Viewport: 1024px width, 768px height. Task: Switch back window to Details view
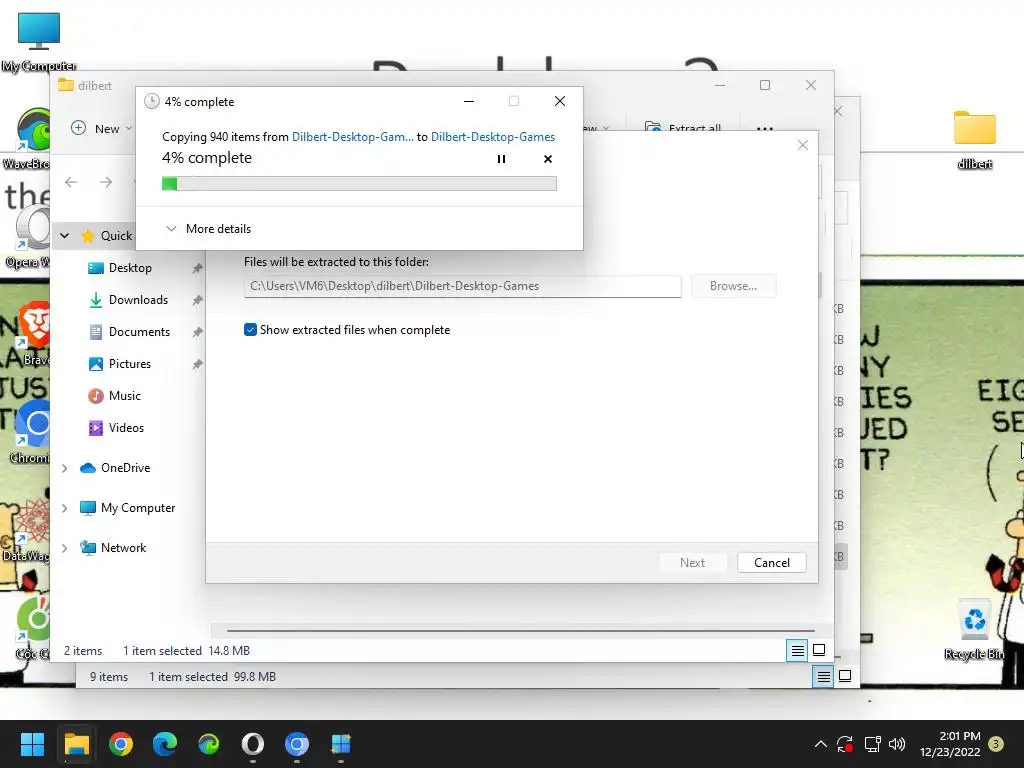point(824,677)
